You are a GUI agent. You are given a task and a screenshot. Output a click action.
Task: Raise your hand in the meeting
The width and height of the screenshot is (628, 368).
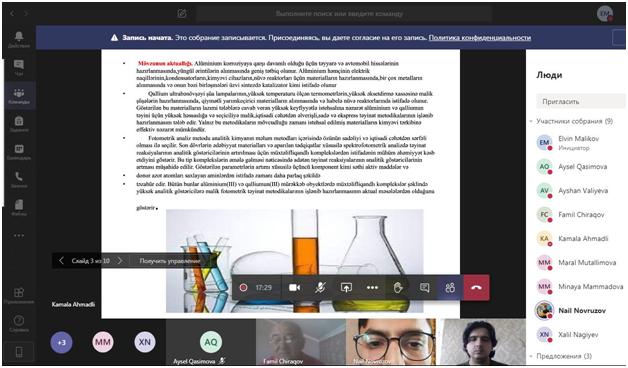[398, 288]
